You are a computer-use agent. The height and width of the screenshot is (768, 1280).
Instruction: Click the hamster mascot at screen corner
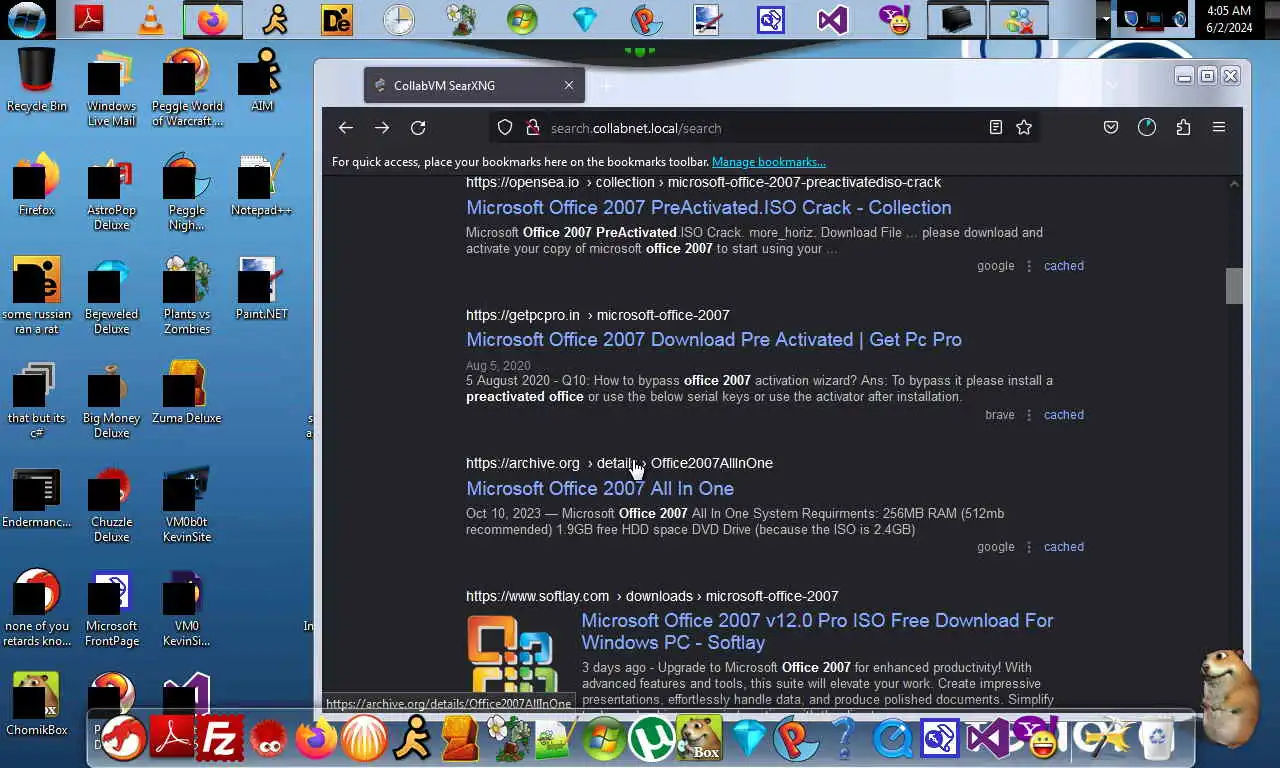(x=1227, y=697)
